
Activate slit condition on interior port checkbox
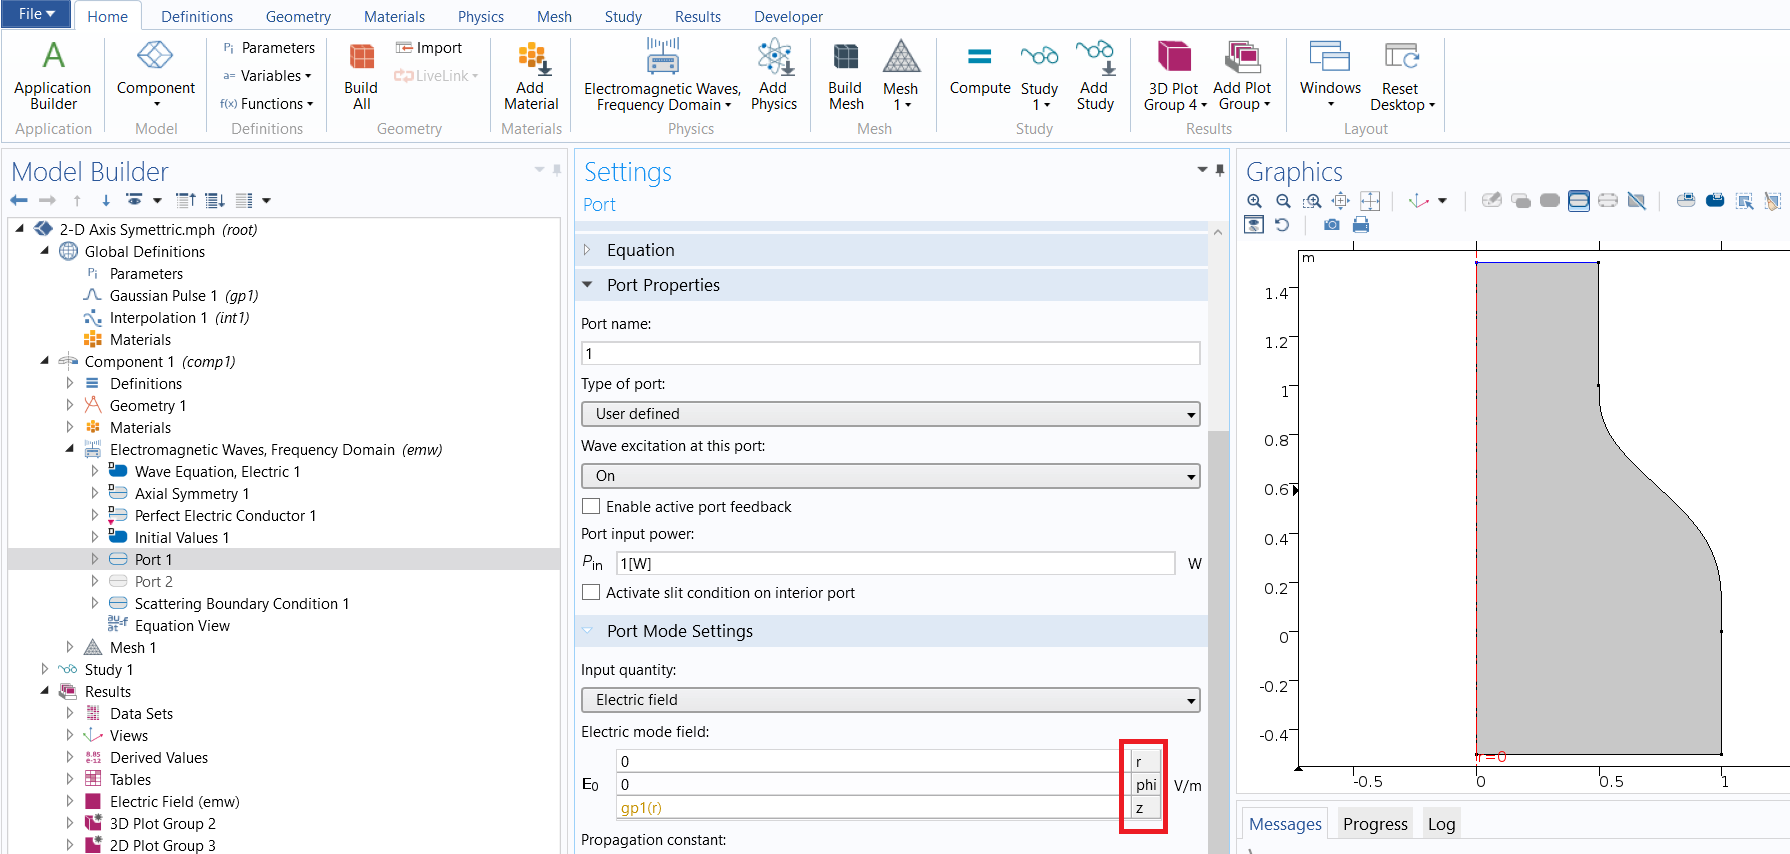click(x=592, y=593)
